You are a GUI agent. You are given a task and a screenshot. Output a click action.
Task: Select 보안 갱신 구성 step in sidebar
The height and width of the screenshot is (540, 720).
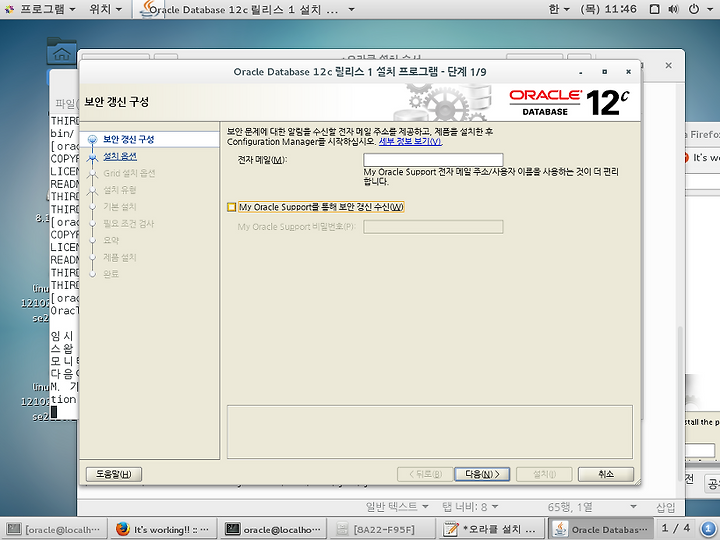coord(129,139)
